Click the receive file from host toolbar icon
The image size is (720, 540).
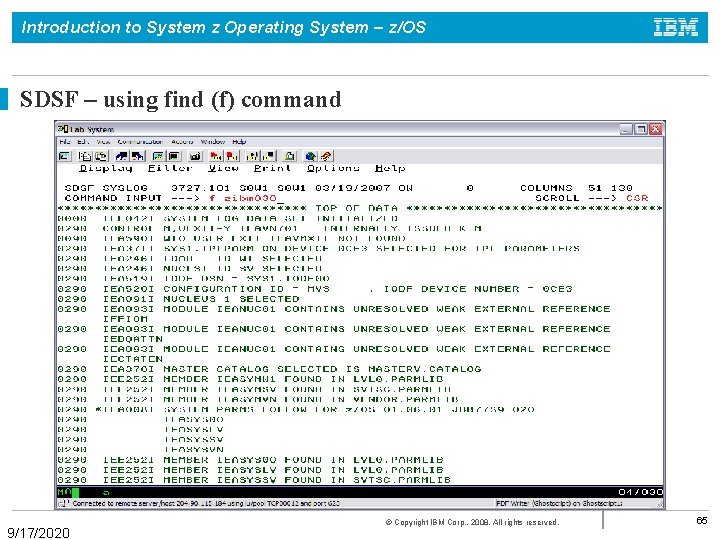tap(138, 156)
